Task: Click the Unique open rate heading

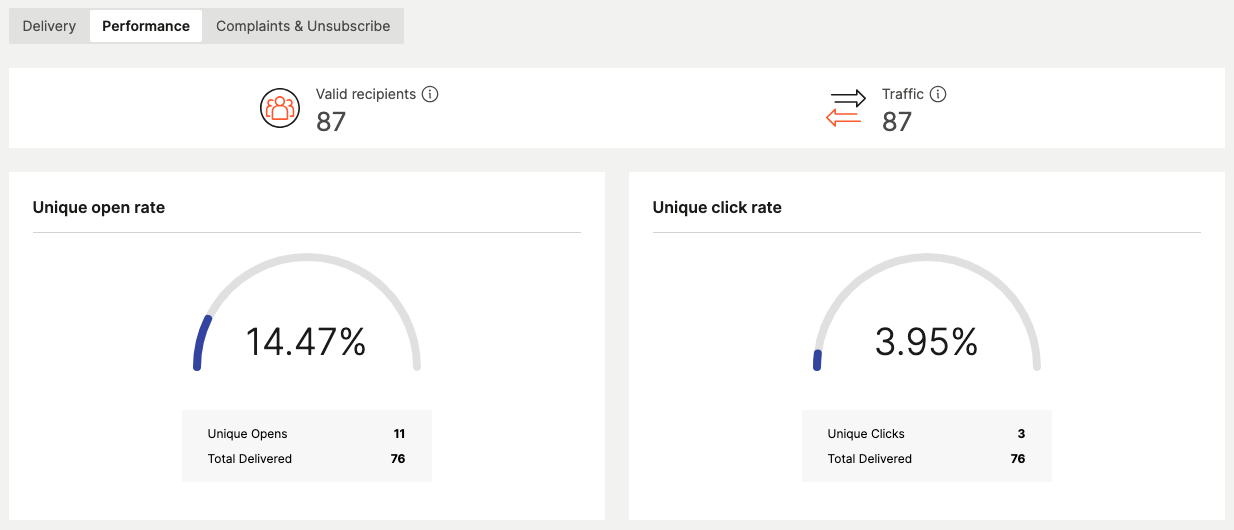Action: [x=99, y=208]
